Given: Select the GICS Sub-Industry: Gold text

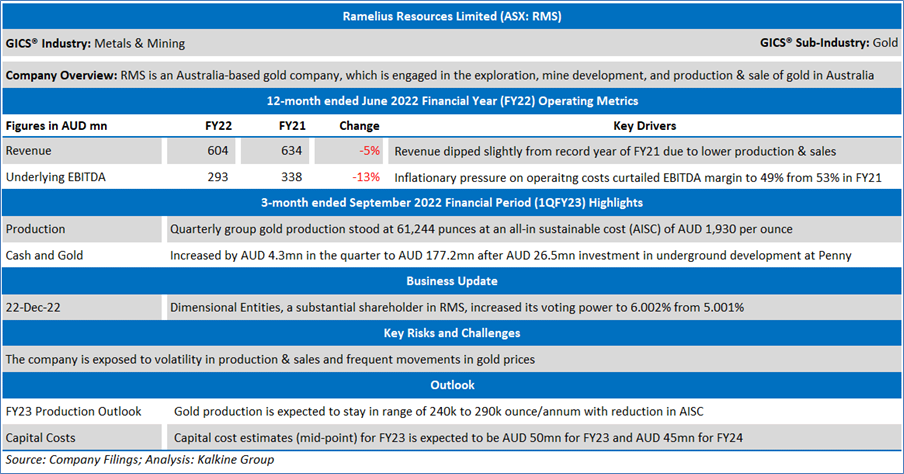Looking at the screenshot, I should tap(828, 43).
